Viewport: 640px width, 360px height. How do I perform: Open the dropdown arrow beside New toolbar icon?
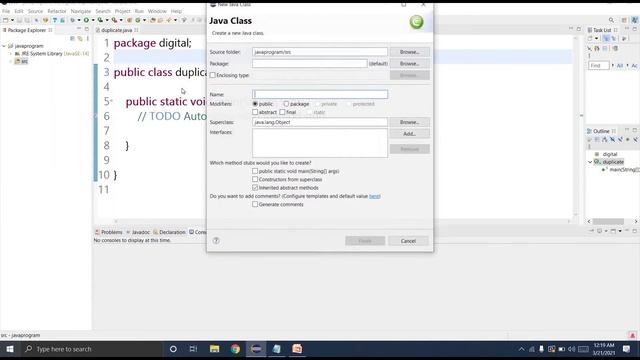(x=12, y=20)
